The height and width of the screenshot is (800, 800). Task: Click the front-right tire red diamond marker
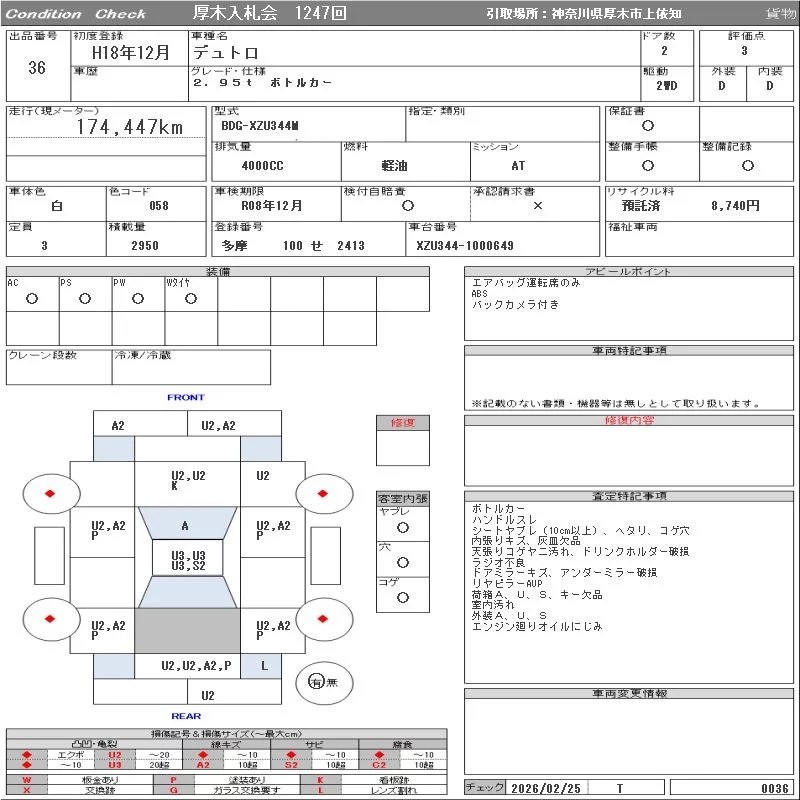322,493
